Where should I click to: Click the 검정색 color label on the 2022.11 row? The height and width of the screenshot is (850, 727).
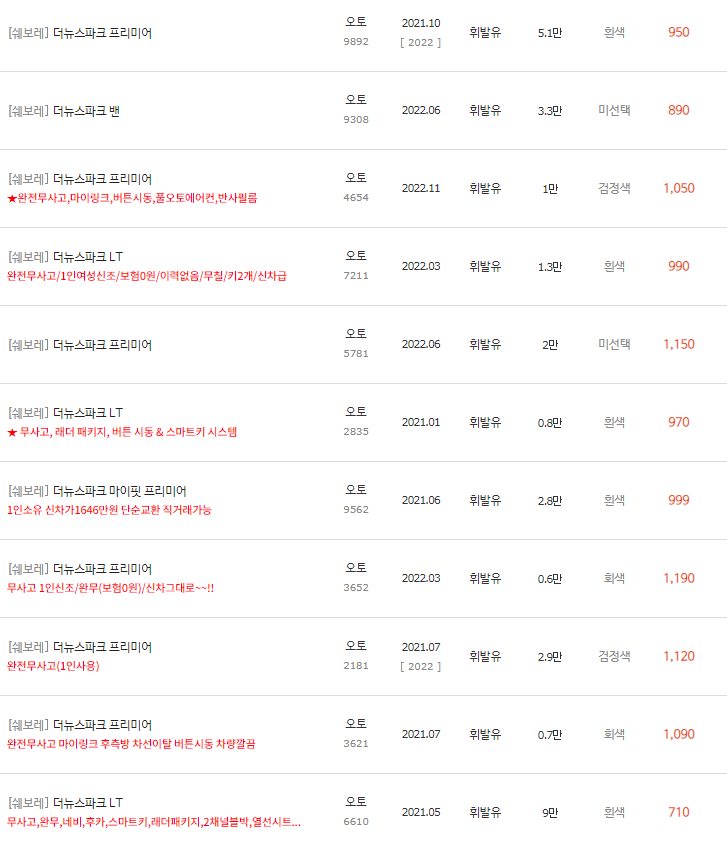coord(614,188)
